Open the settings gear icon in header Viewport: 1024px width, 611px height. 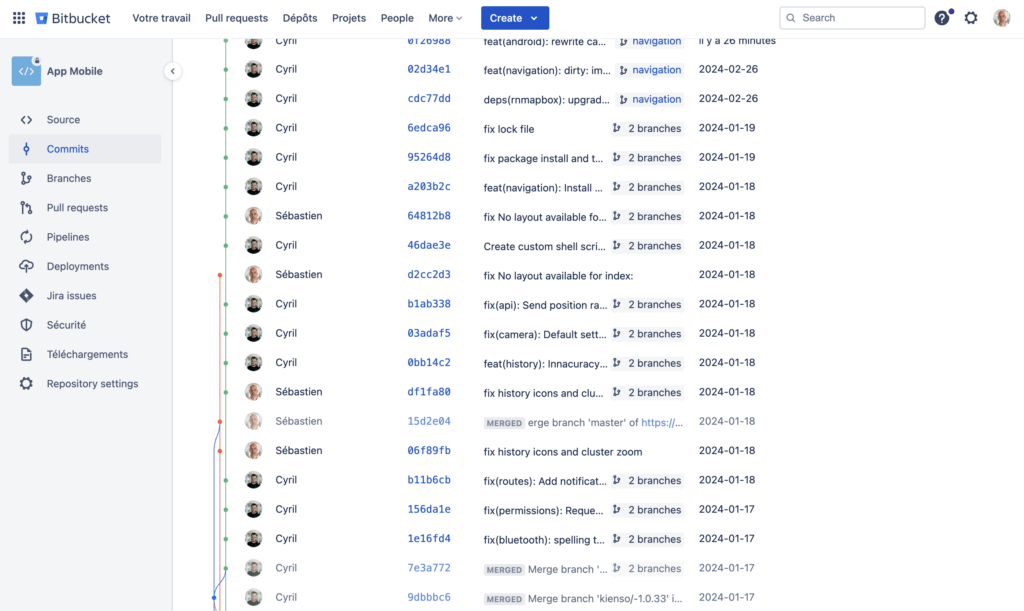click(x=971, y=18)
